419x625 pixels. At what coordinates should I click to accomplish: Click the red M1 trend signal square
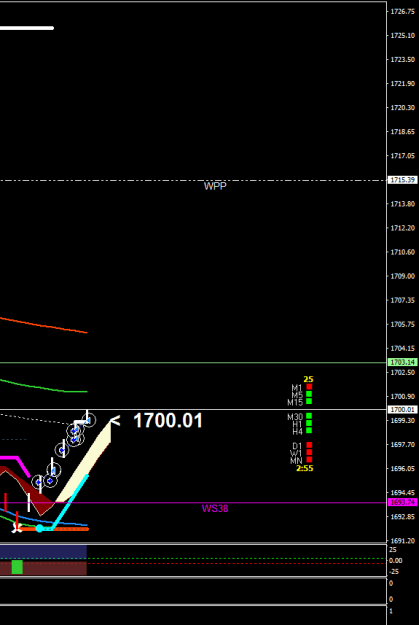point(309,387)
